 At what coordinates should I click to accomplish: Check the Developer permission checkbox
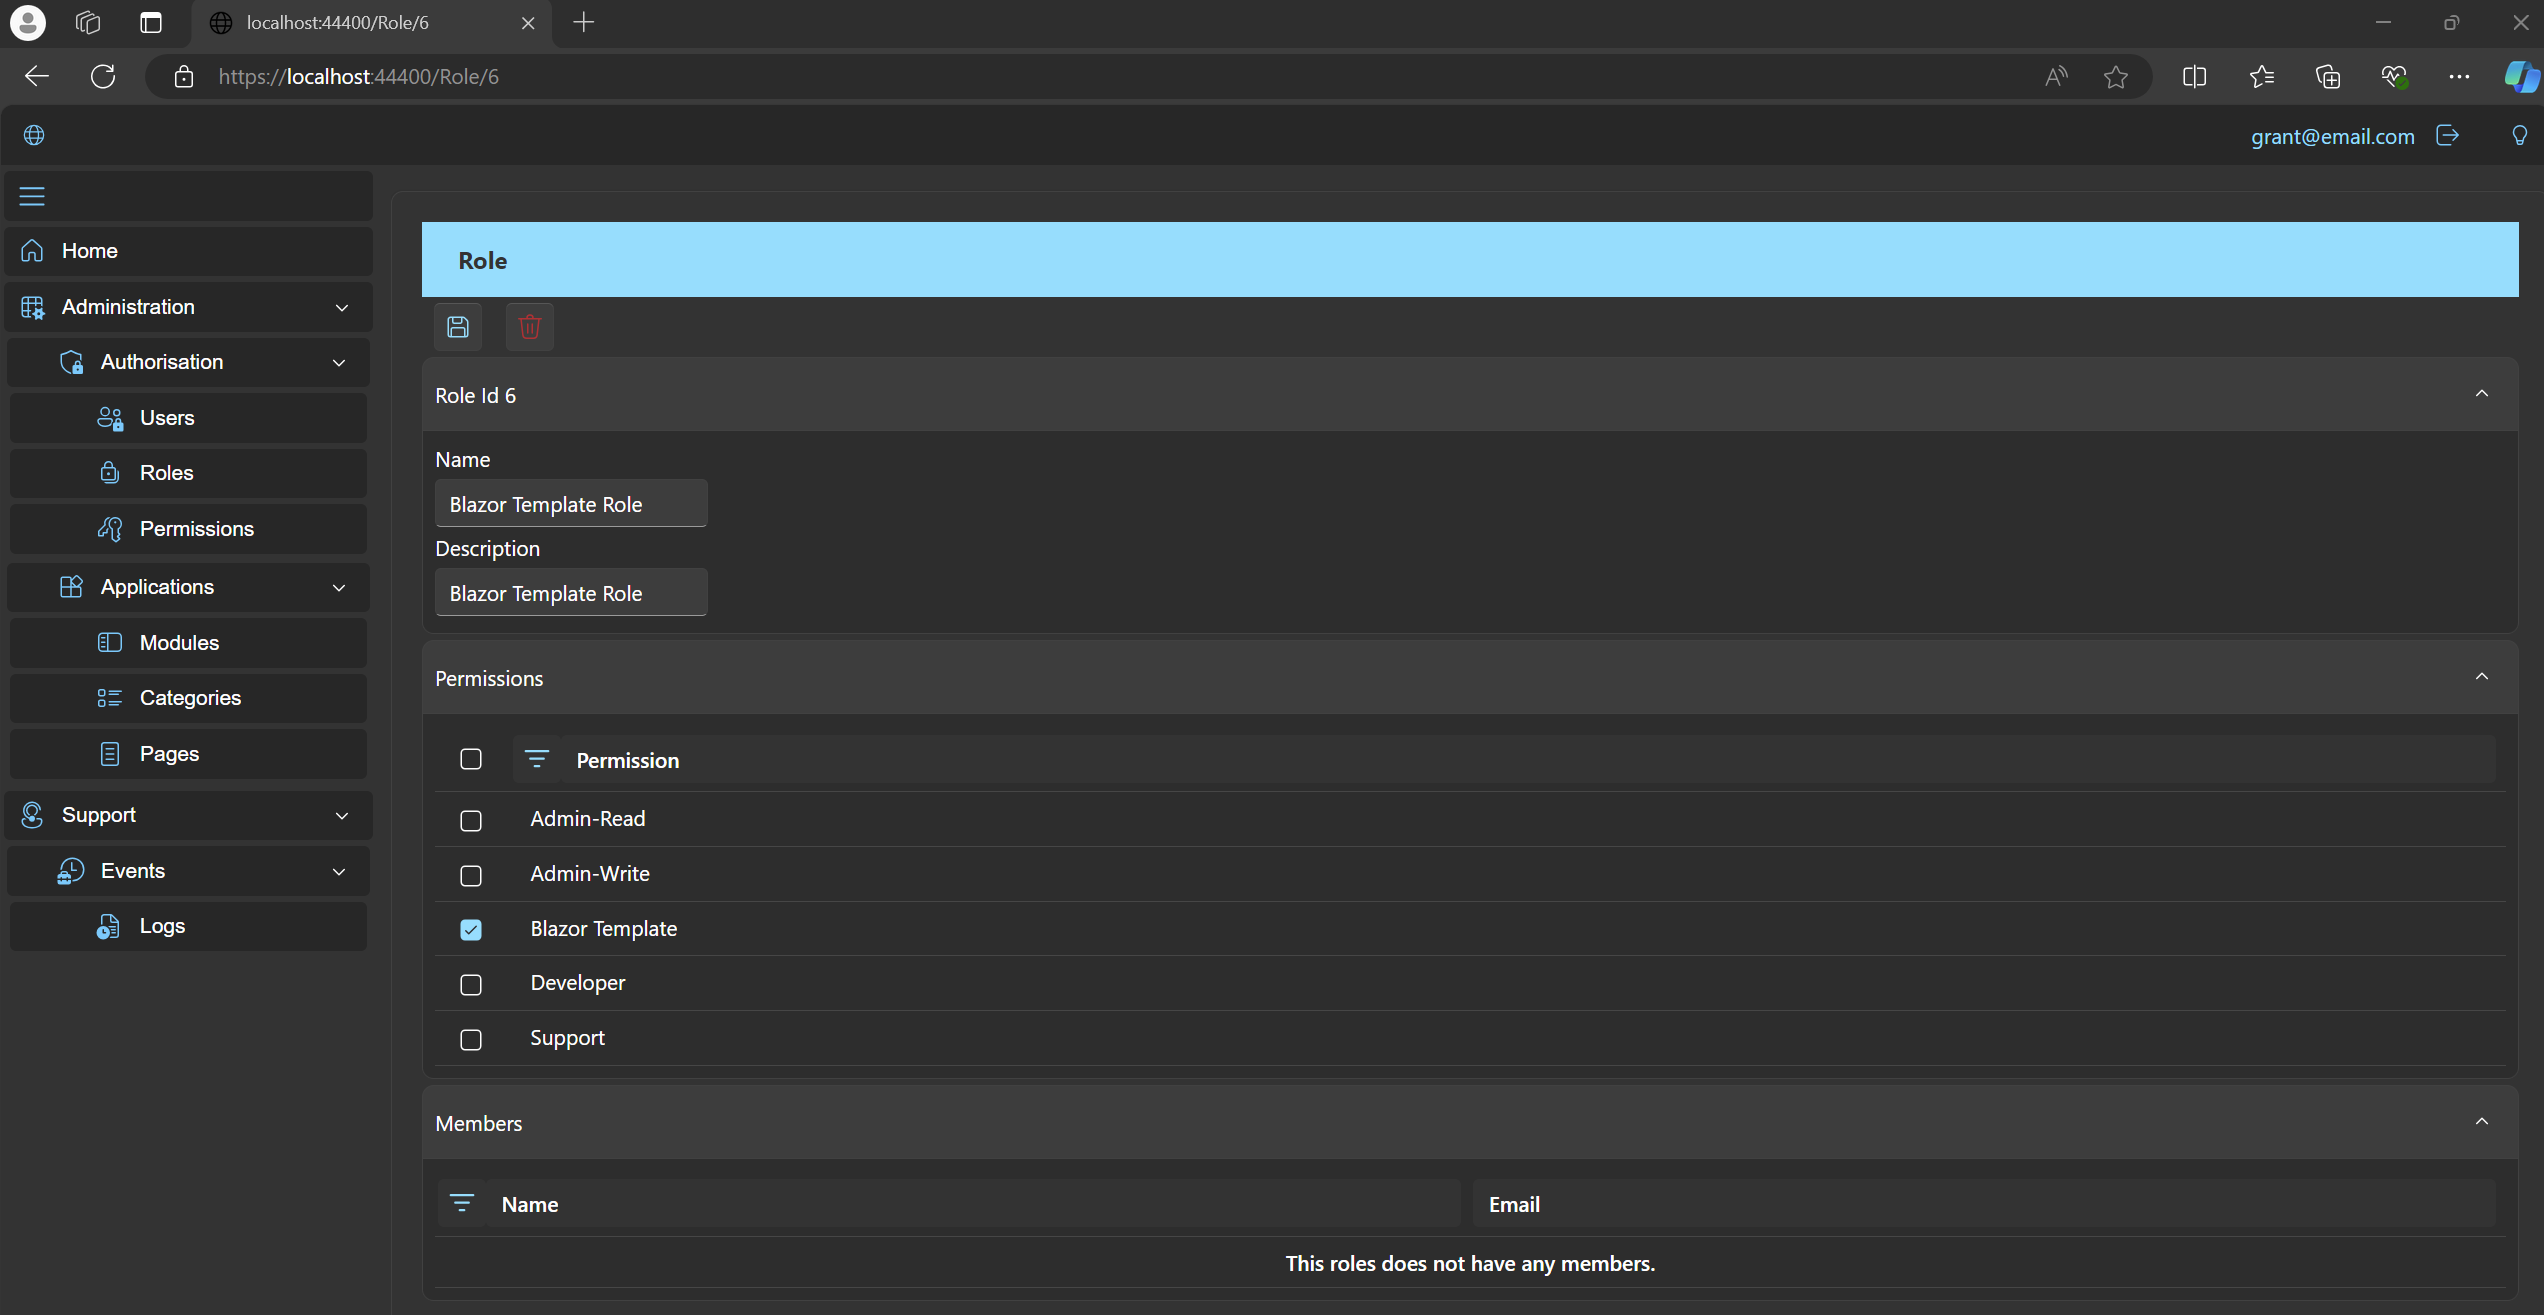pyautogui.click(x=471, y=984)
